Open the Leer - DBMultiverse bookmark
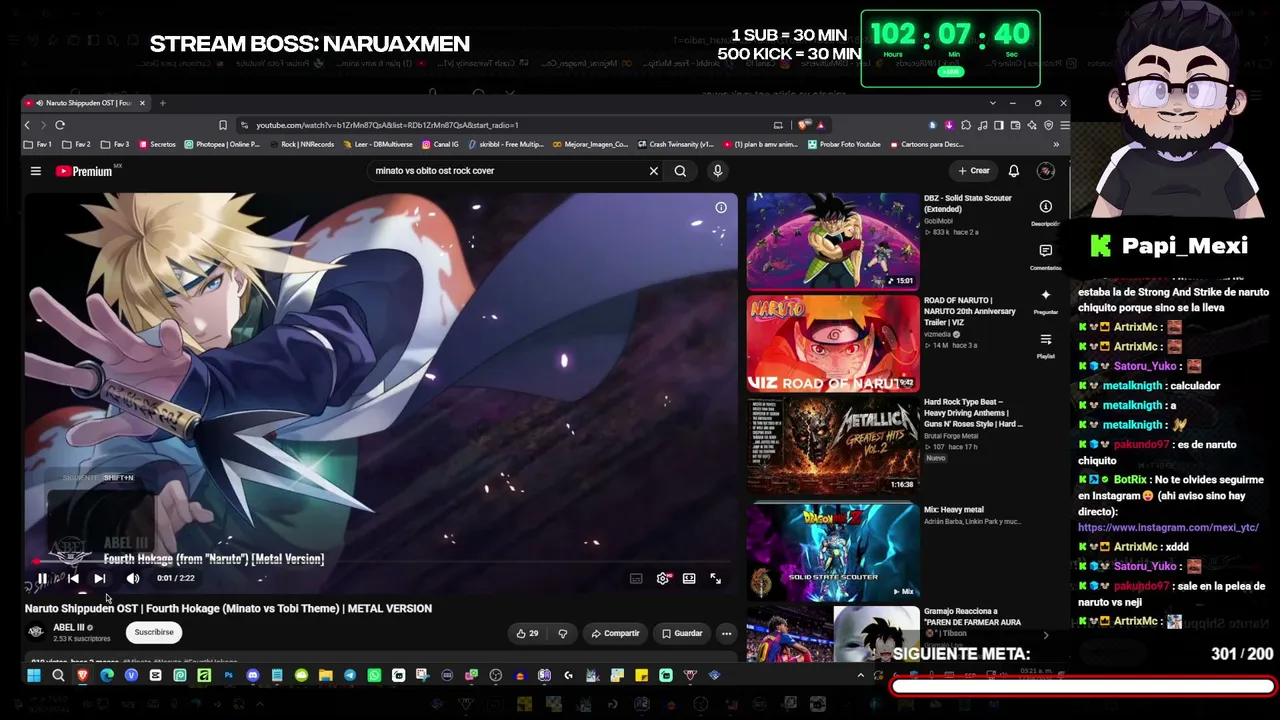1280x720 pixels. pos(379,144)
